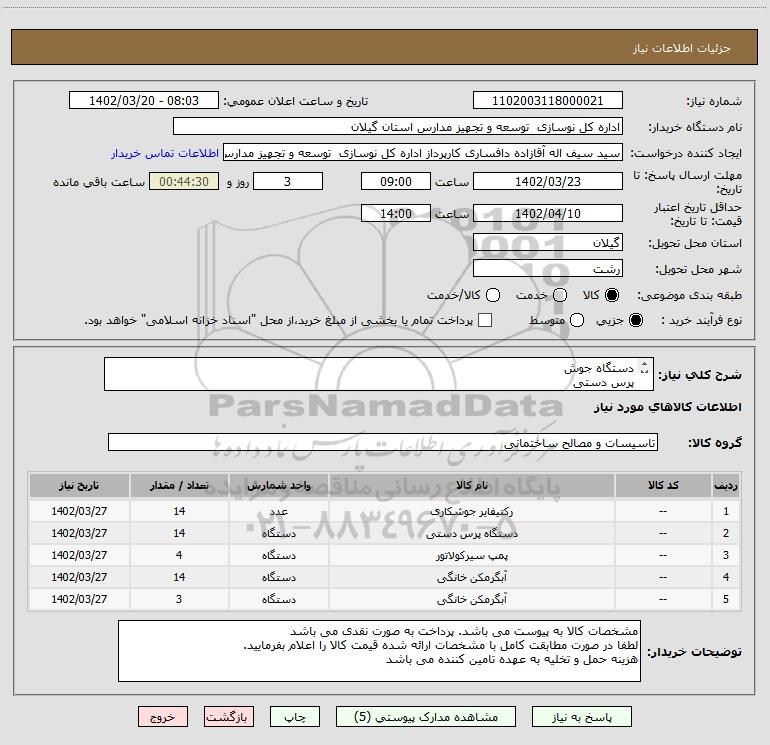Click the تعداد / مقدار column header
This screenshot has width=770, height=745.
click(x=179, y=485)
